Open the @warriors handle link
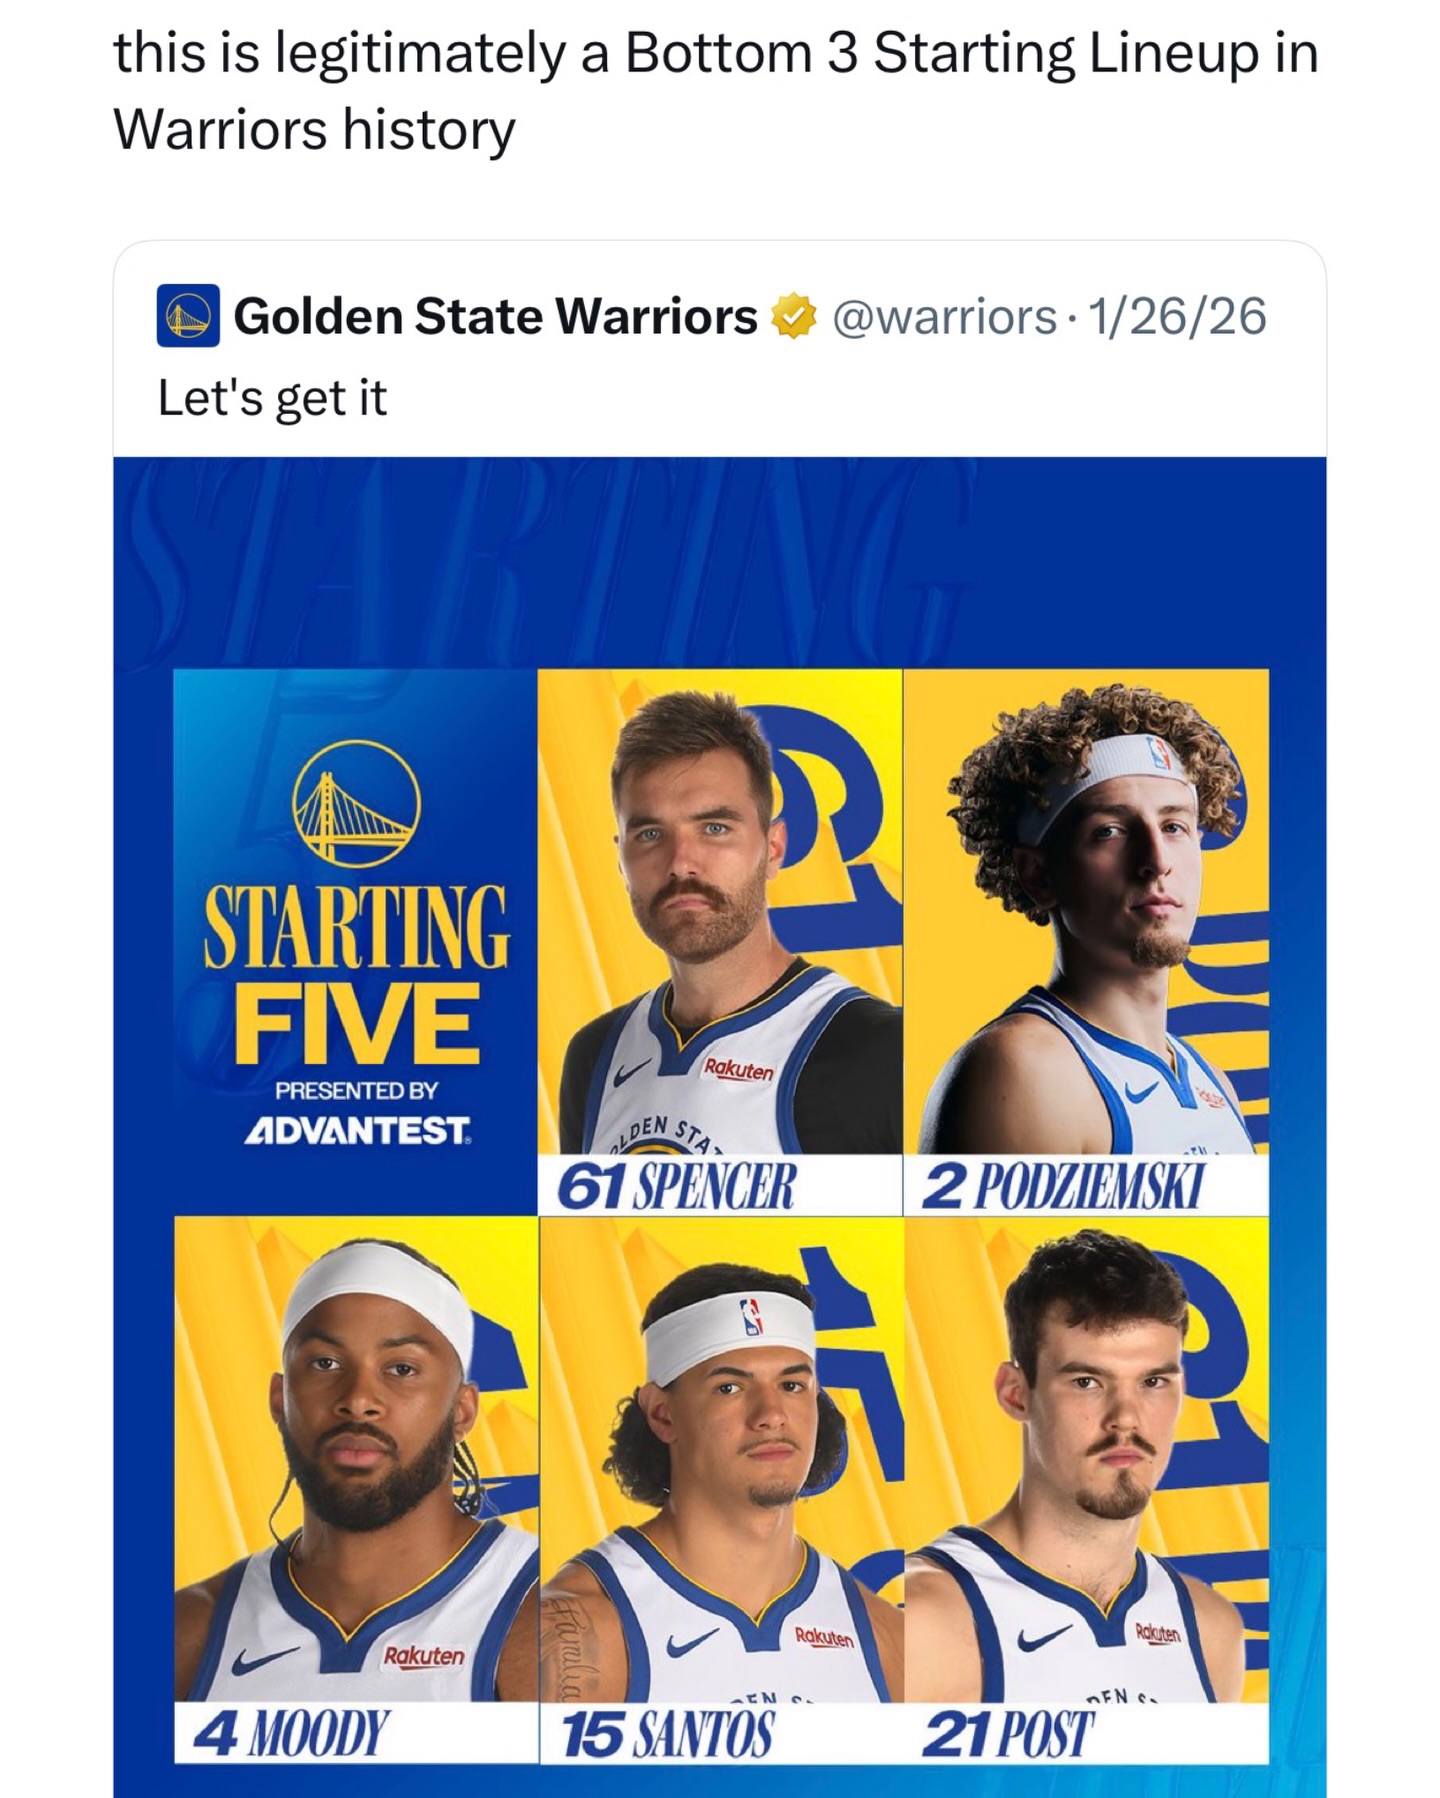 click(943, 316)
